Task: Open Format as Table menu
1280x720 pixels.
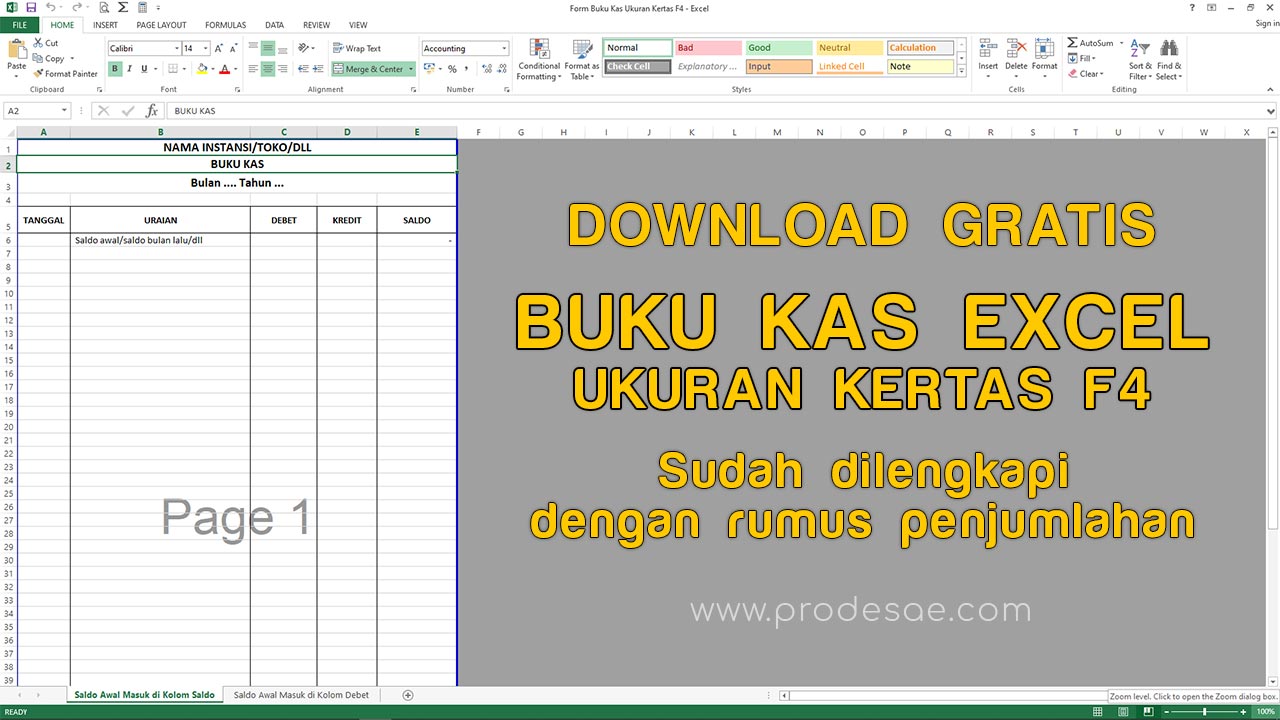Action: click(x=582, y=60)
